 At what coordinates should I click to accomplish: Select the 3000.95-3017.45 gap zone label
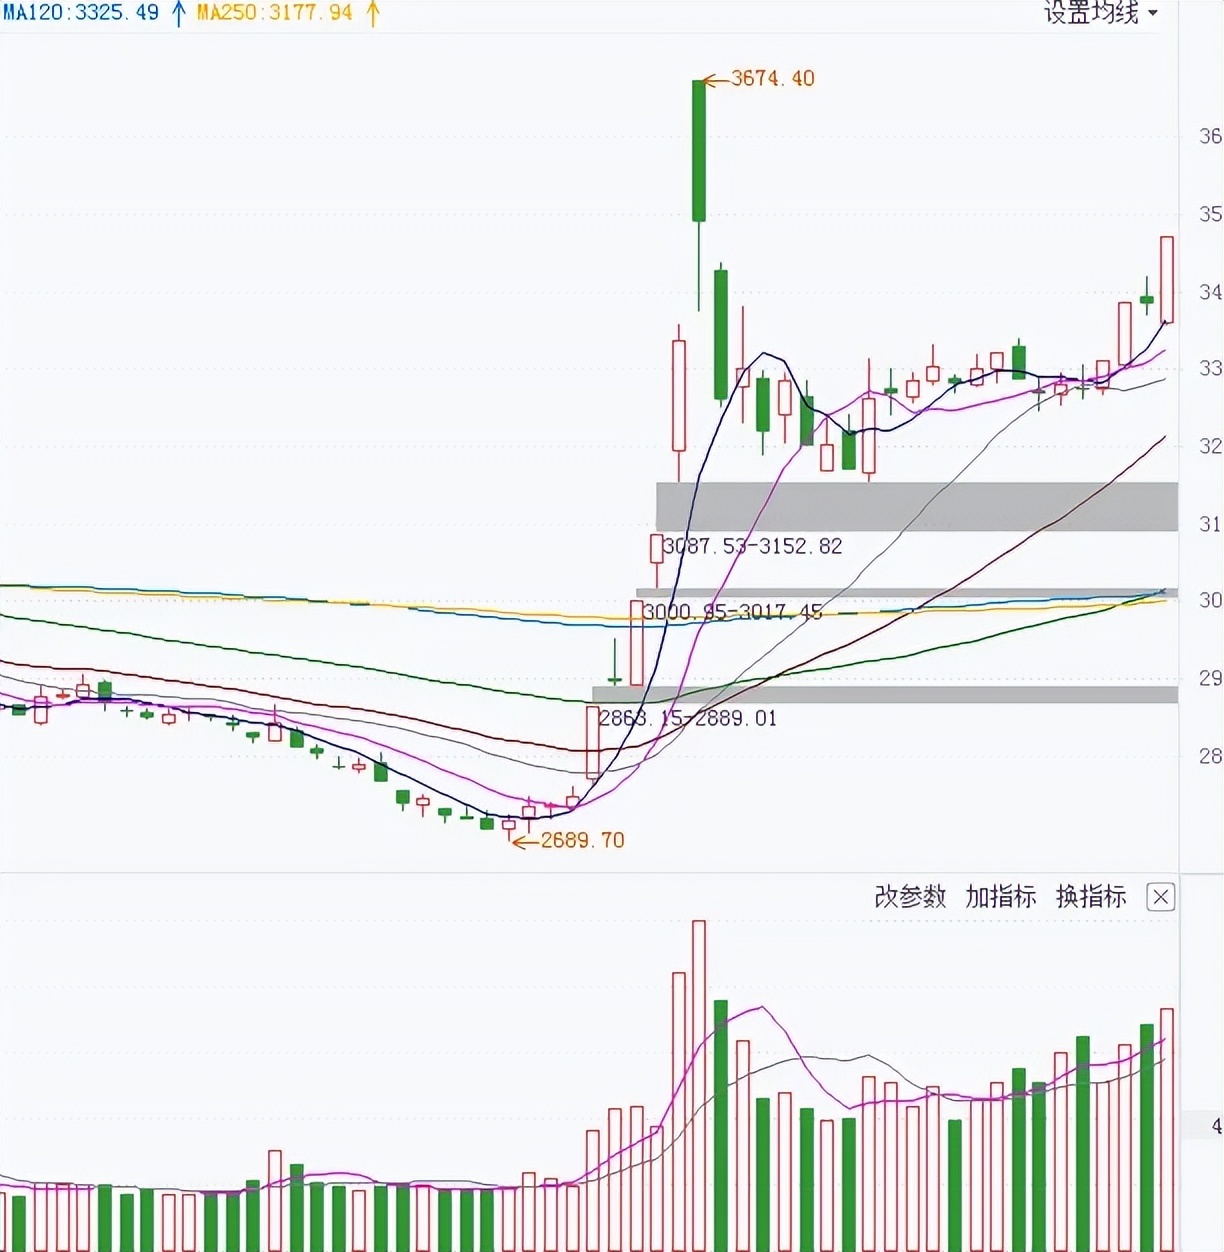coord(732,611)
